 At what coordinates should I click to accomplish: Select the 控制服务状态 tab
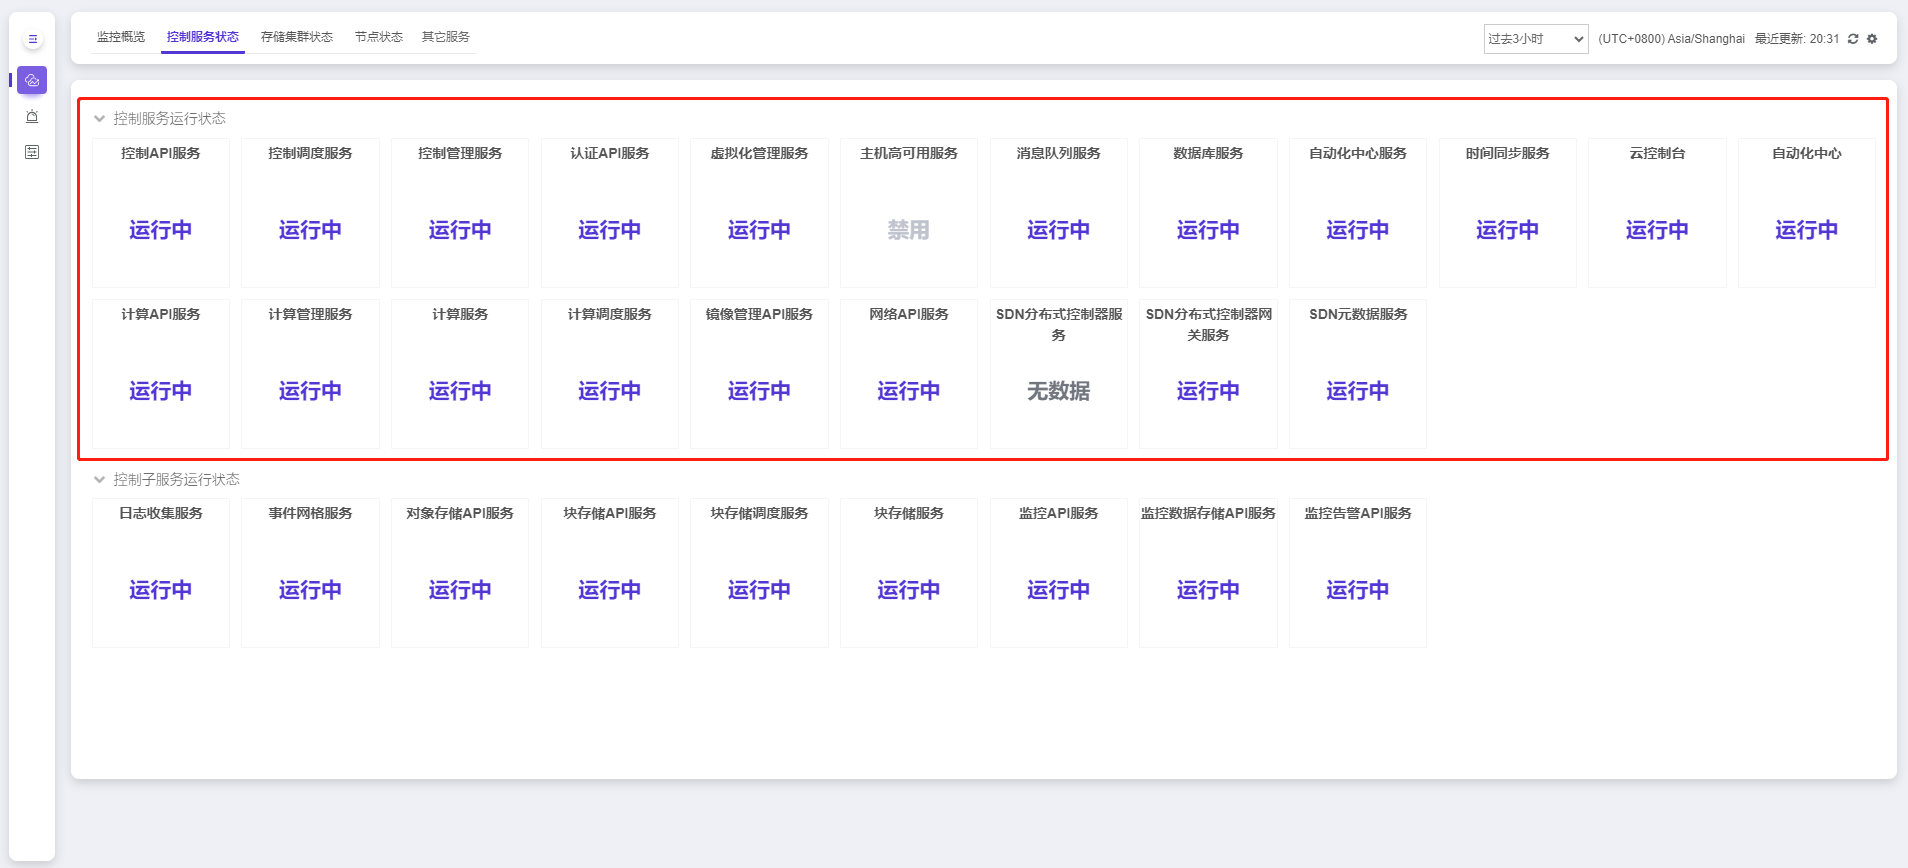pyautogui.click(x=203, y=37)
